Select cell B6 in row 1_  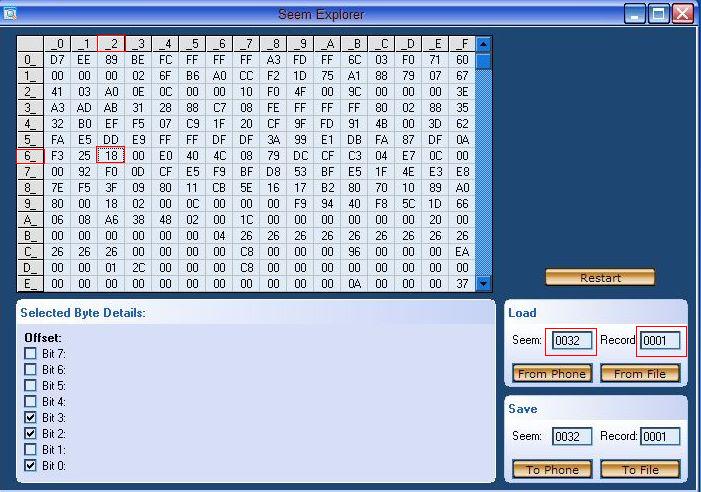point(192,76)
